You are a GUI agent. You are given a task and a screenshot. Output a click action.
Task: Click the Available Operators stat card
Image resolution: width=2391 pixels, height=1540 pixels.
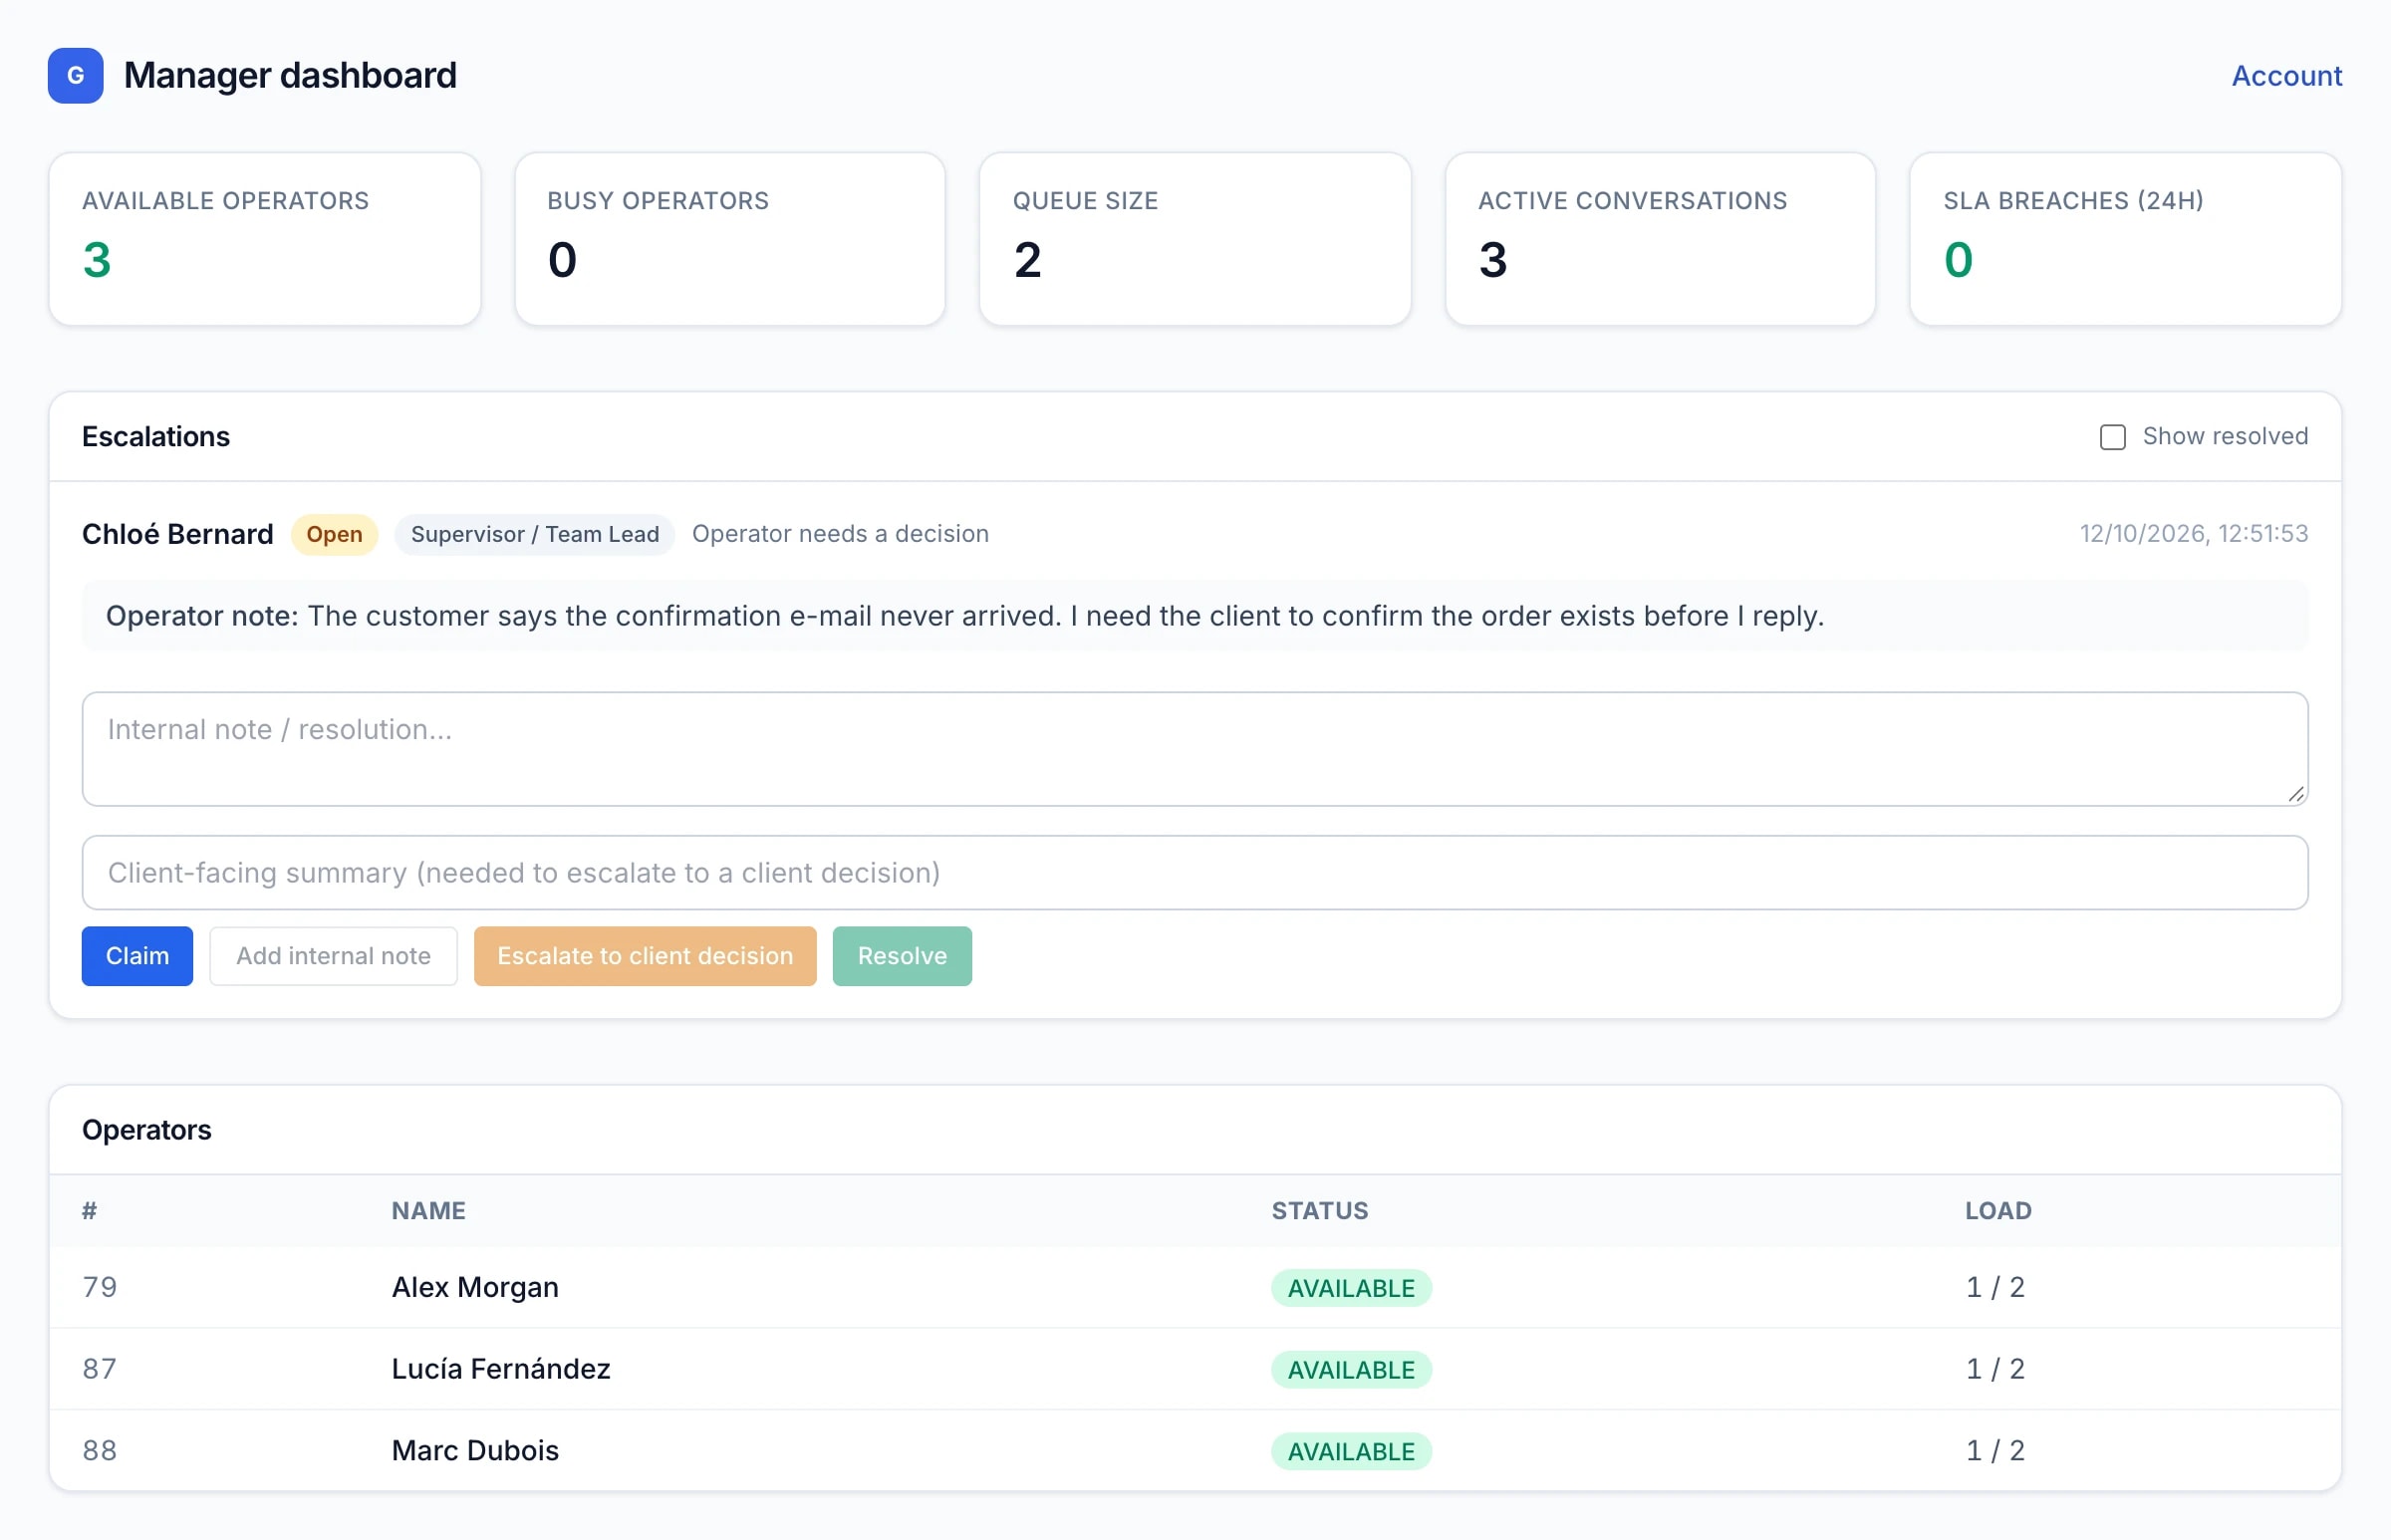[265, 239]
